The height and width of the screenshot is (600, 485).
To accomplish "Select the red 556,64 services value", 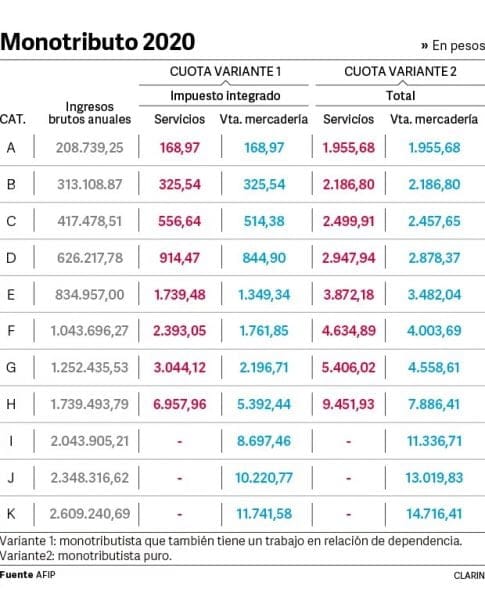I will (180, 221).
